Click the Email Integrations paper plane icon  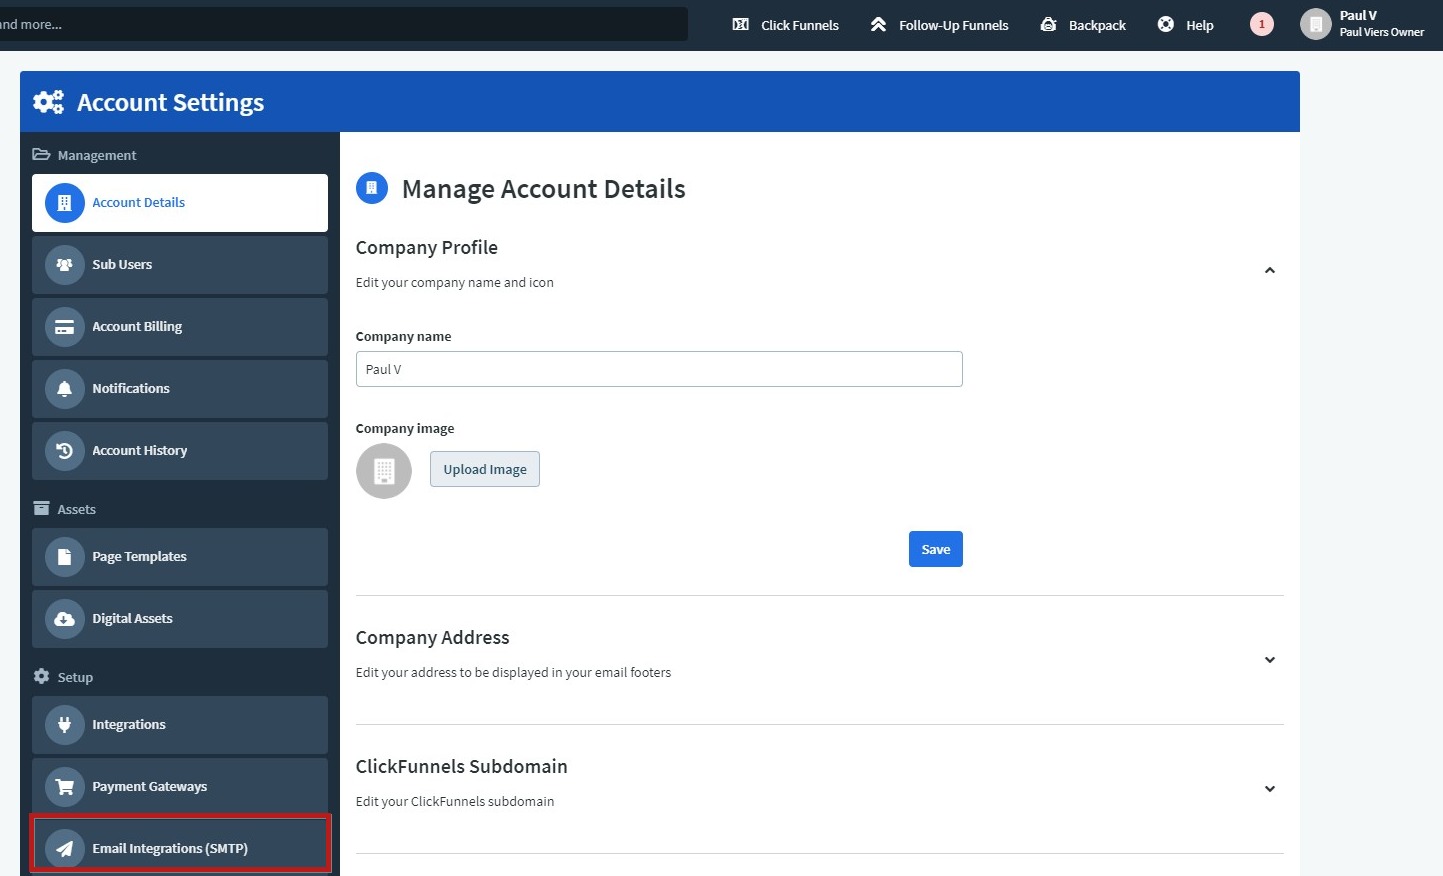click(x=65, y=849)
